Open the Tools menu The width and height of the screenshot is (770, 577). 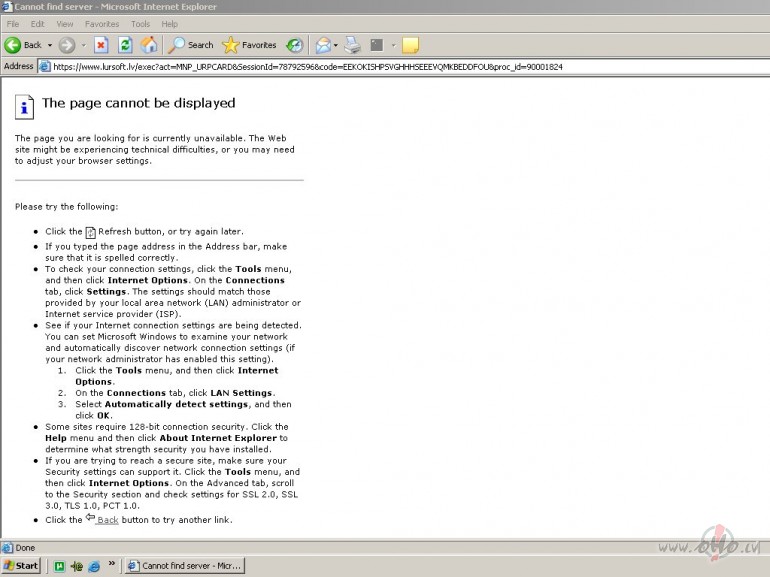(x=140, y=24)
